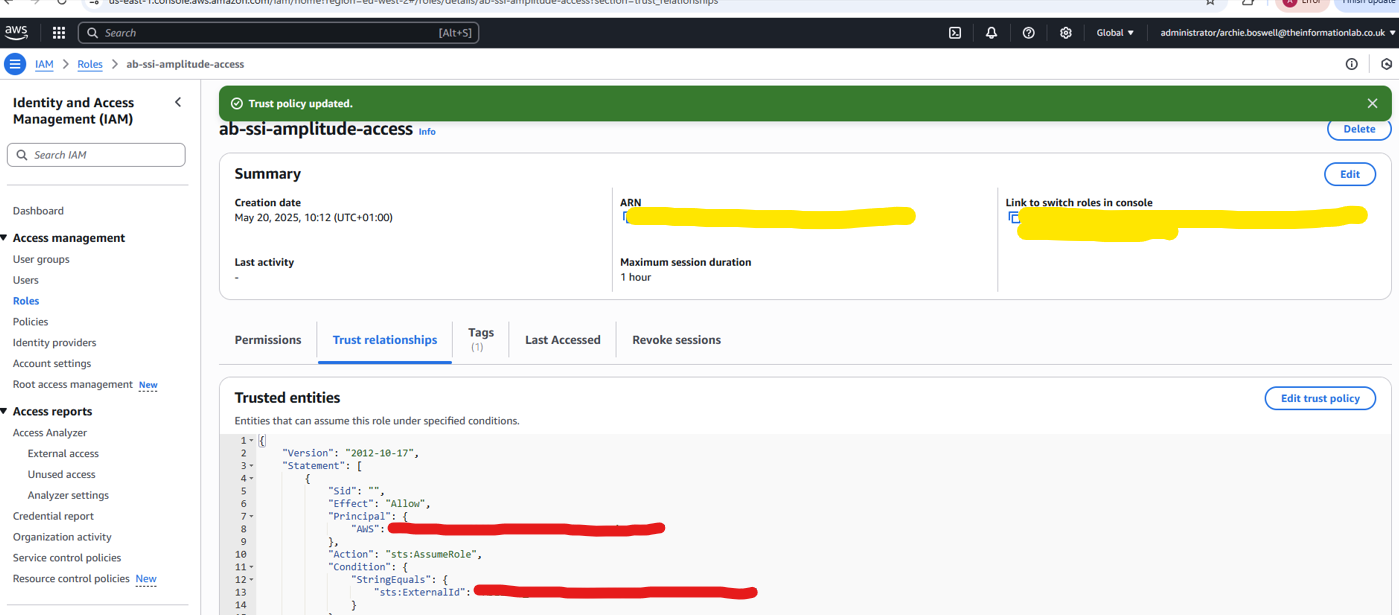
Task: Open the info panel icon near breadcrumb
Action: 1351,64
